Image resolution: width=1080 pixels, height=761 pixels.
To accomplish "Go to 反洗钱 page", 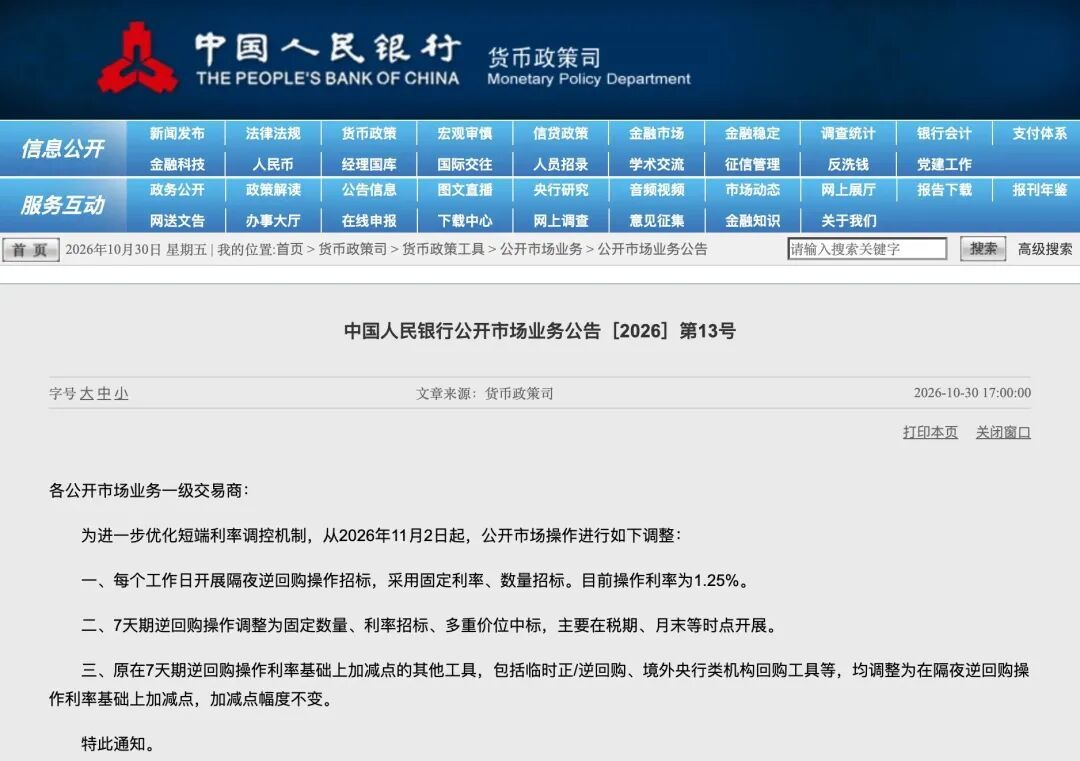I will (848, 165).
